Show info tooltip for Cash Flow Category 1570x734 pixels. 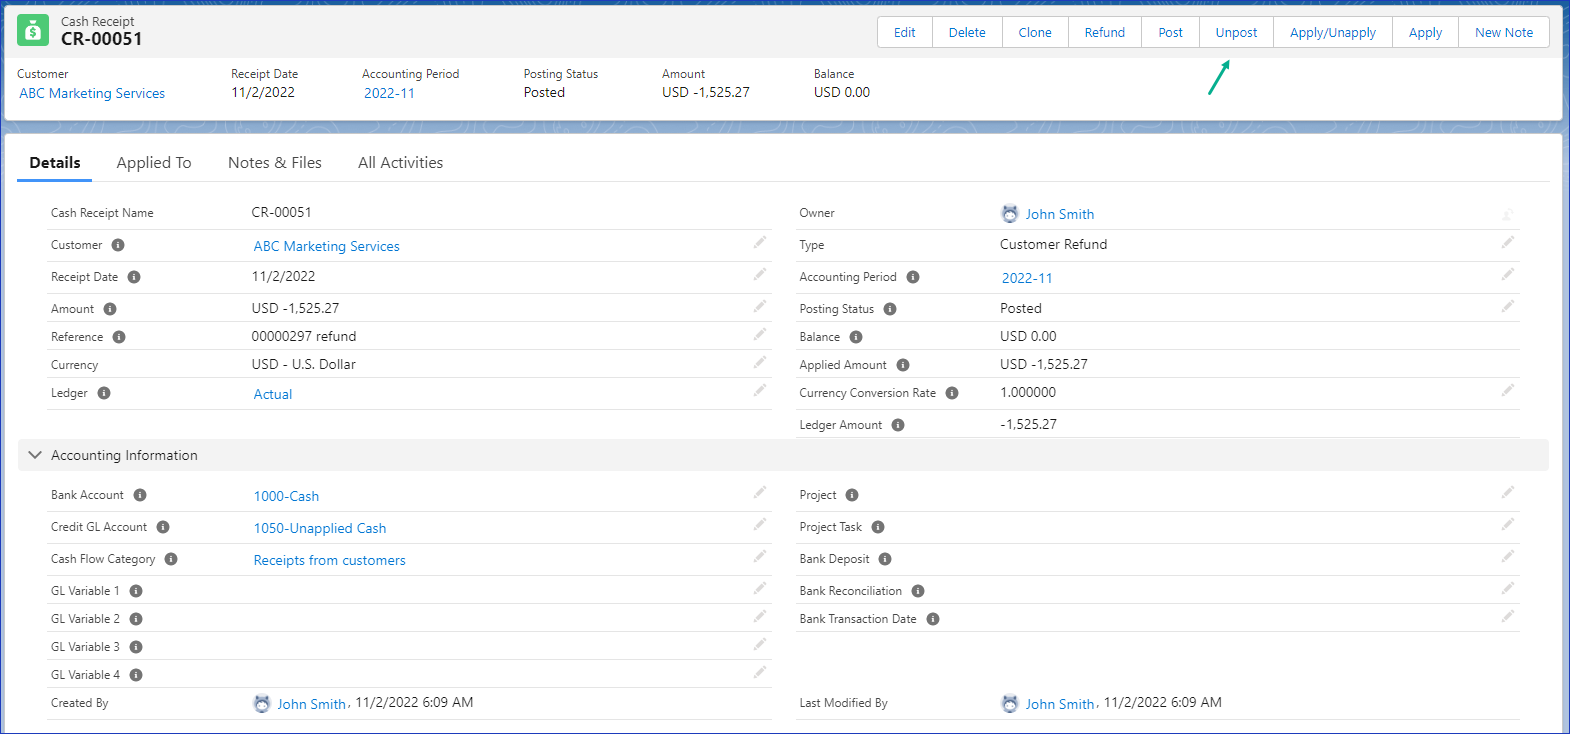(x=171, y=559)
